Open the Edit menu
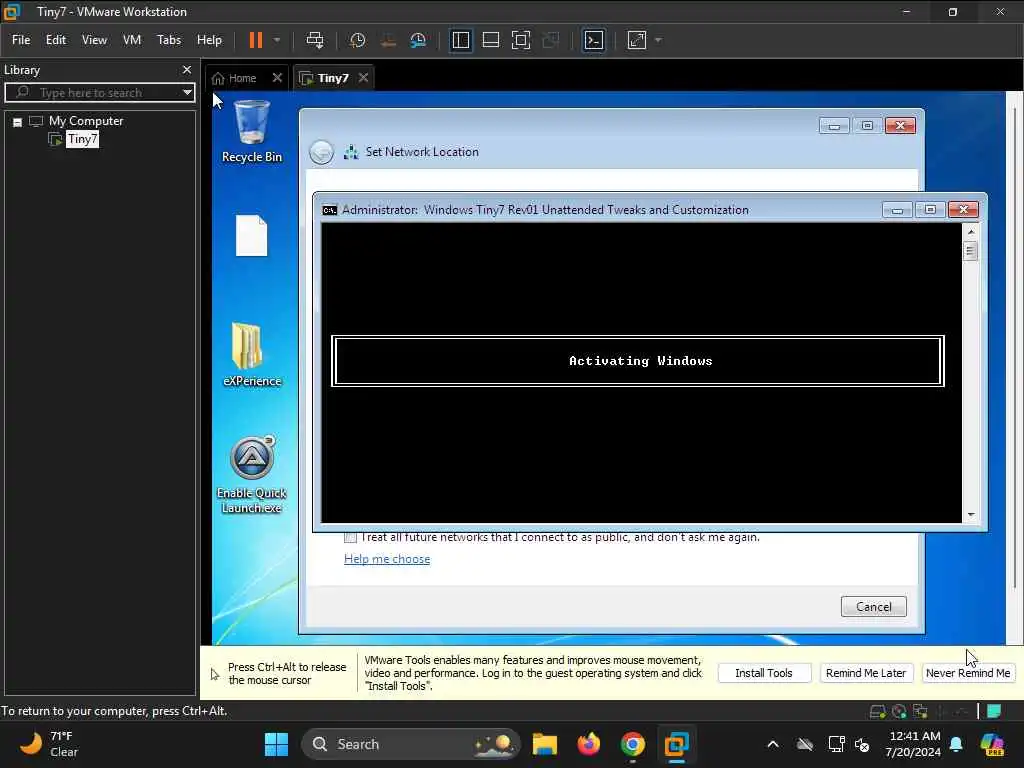The height and width of the screenshot is (768, 1024). click(x=56, y=40)
